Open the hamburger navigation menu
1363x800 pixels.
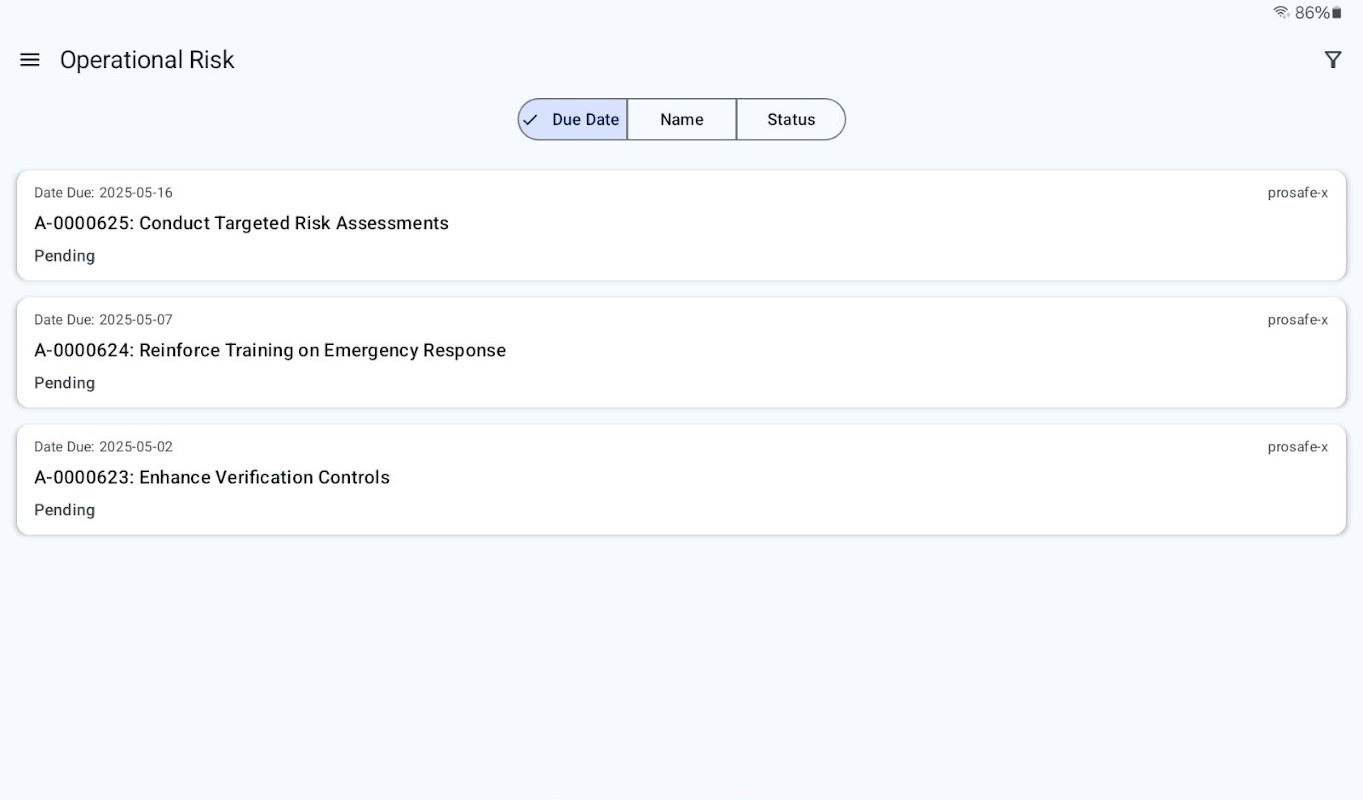[x=30, y=60]
